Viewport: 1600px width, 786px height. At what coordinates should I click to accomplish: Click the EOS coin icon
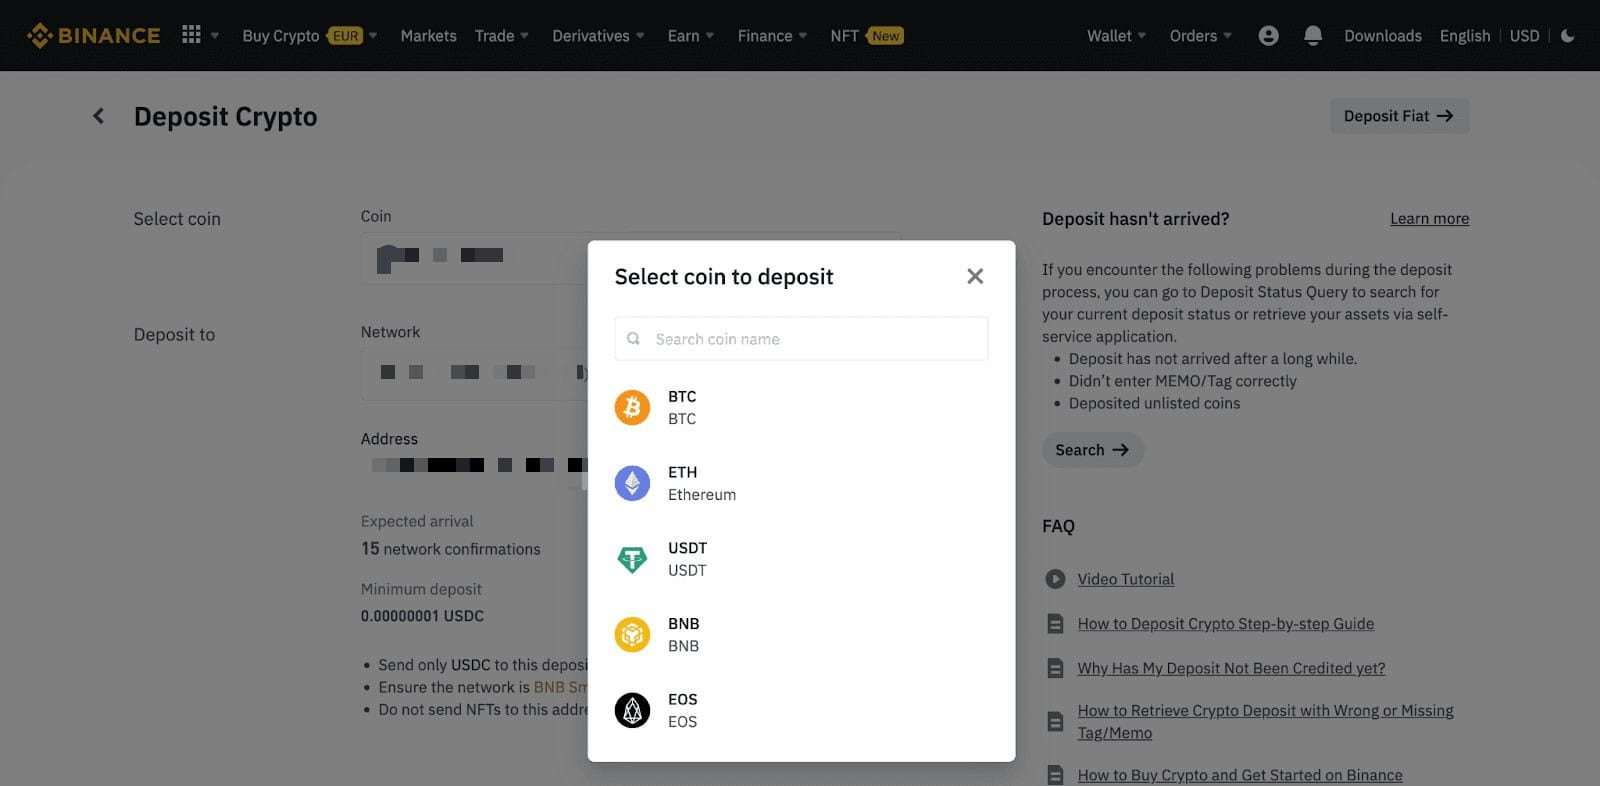632,710
